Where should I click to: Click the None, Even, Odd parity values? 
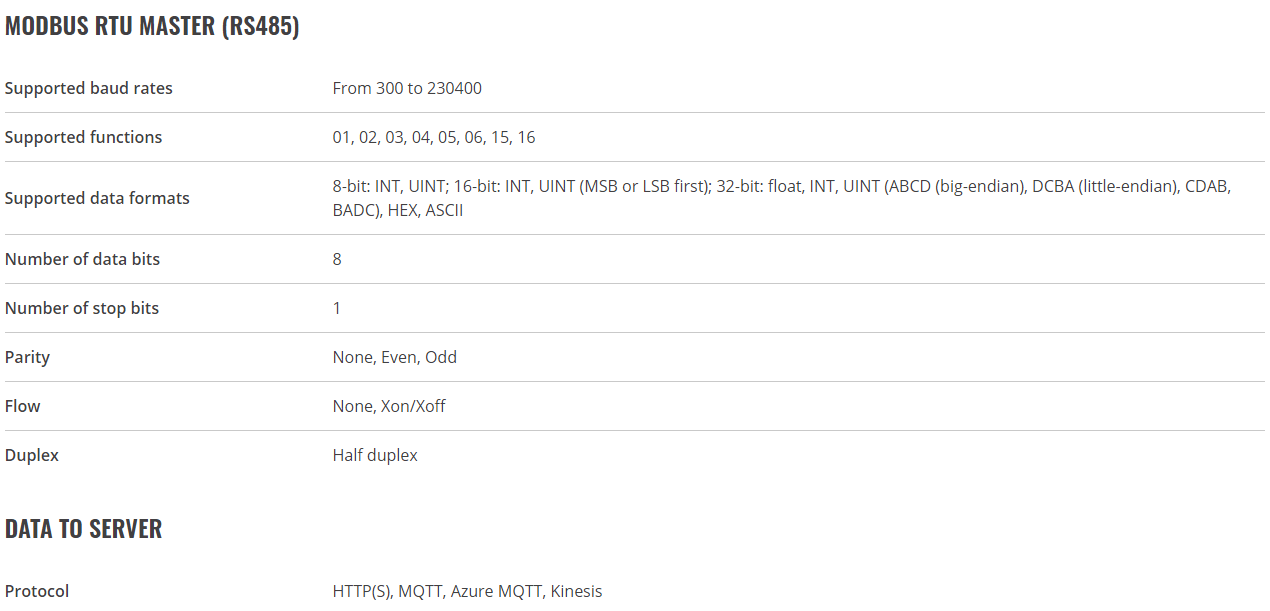click(x=395, y=357)
